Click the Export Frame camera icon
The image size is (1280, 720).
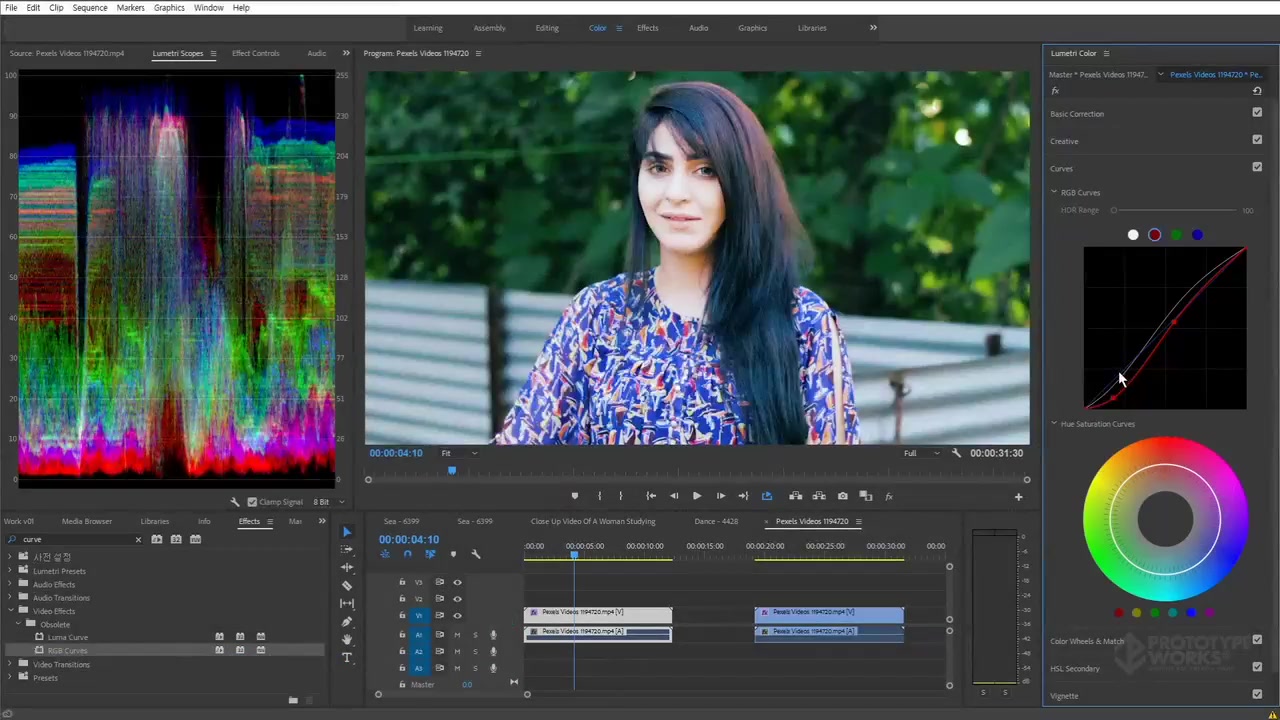[x=842, y=496]
